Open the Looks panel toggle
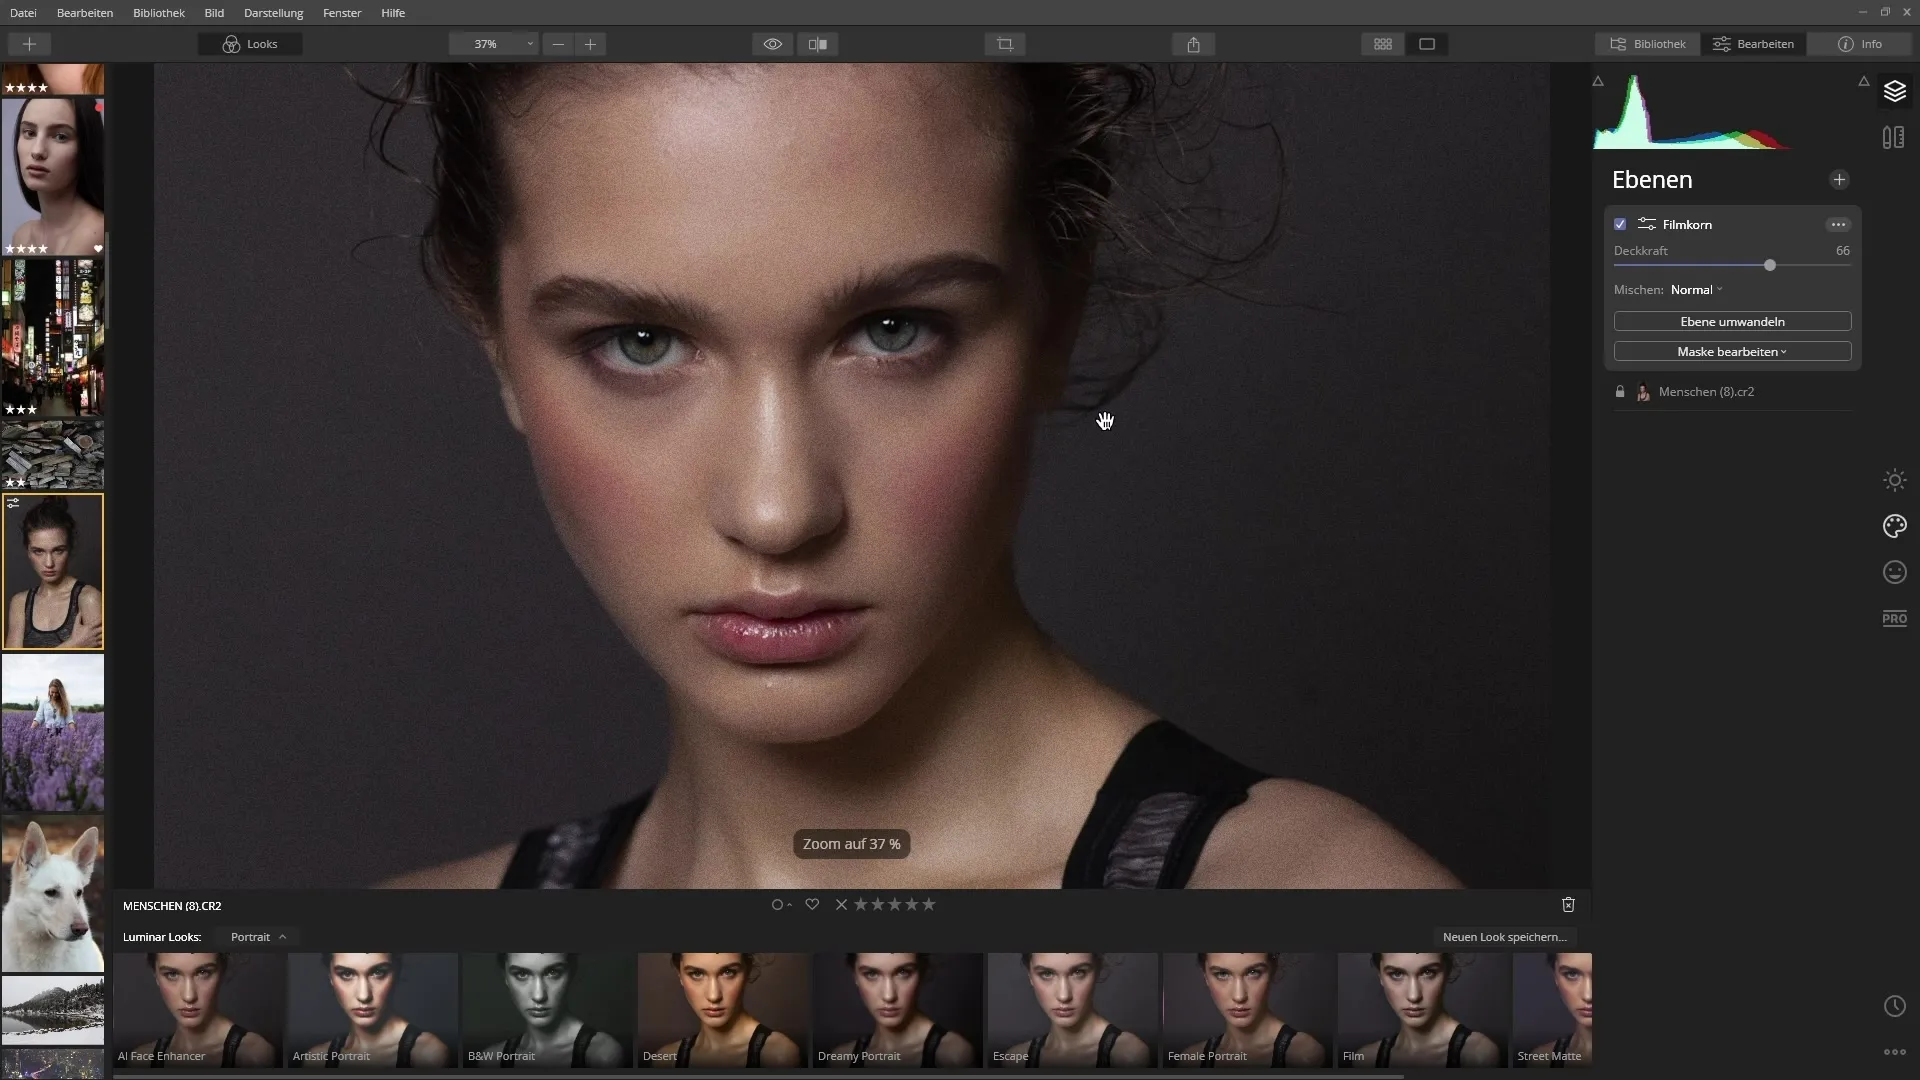 (250, 44)
